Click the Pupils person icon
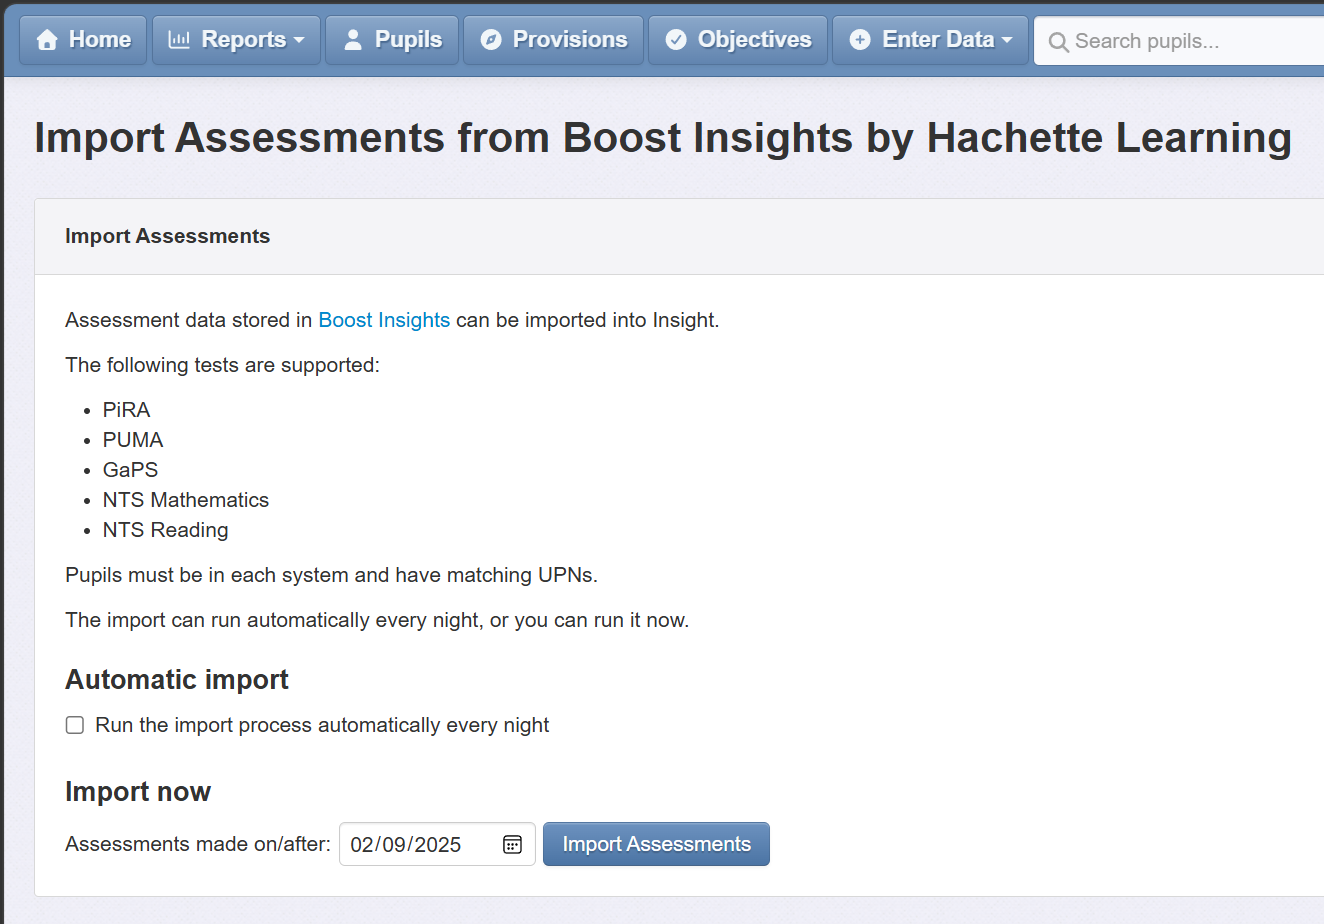Viewport: 1324px width, 924px height. 352,40
